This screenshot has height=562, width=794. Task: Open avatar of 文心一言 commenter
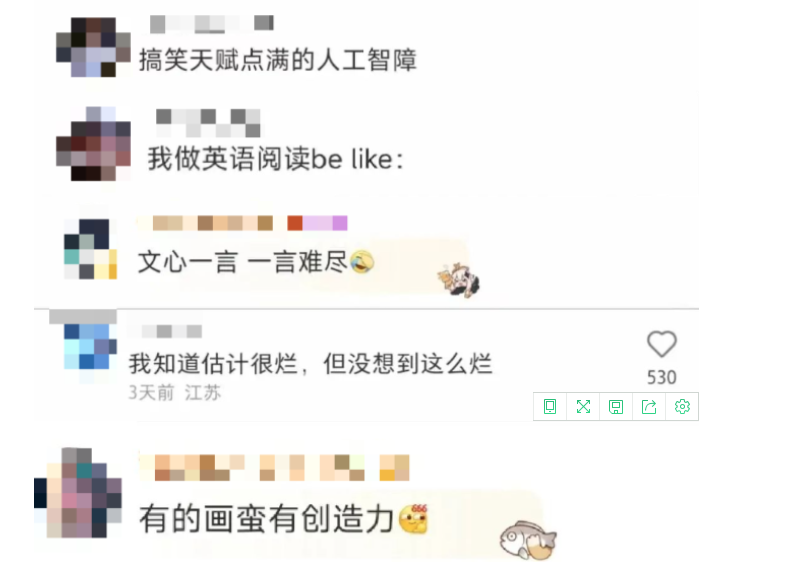[x=90, y=249]
